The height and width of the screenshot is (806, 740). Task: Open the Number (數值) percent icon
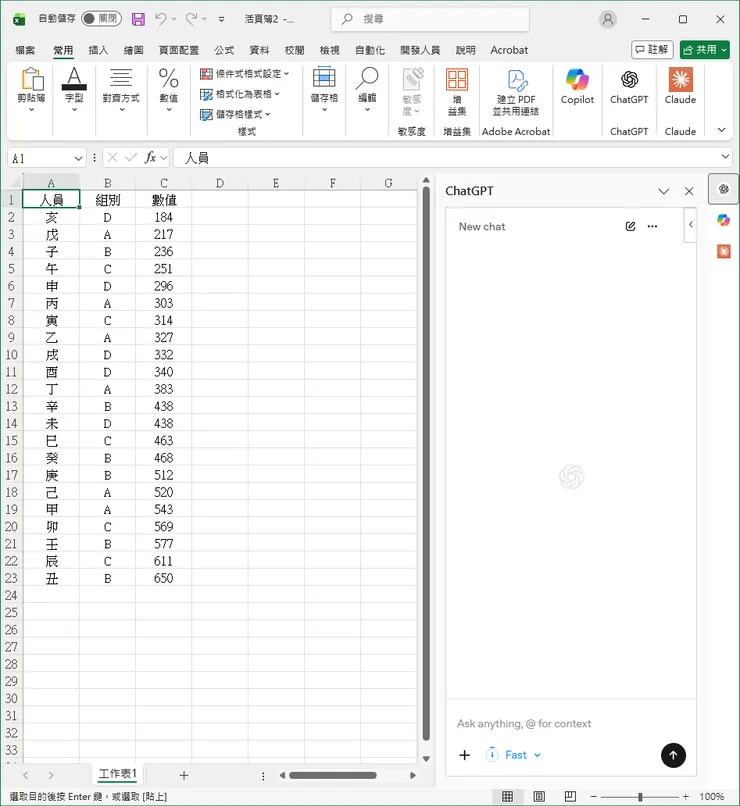click(x=168, y=78)
